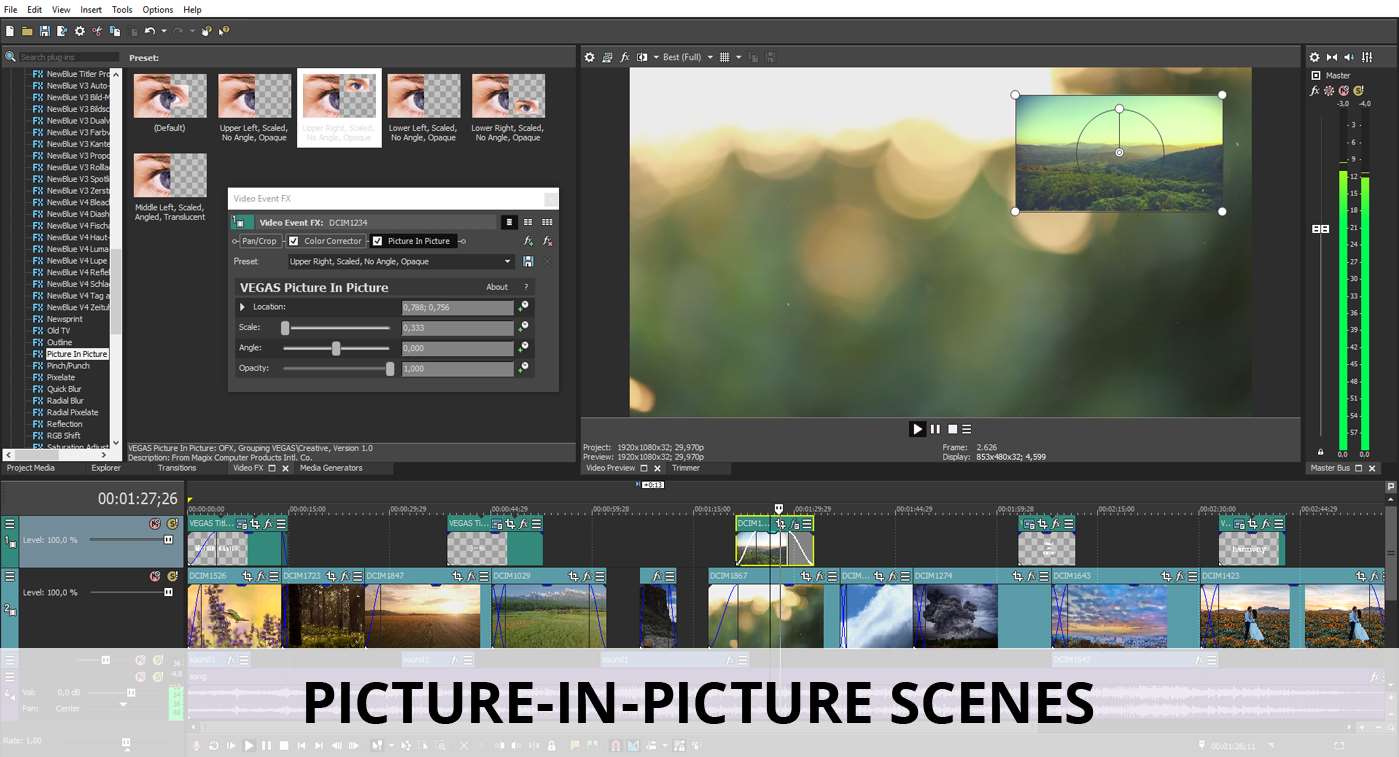Open the mixer sliders icon in Master Bus

(x=1367, y=57)
